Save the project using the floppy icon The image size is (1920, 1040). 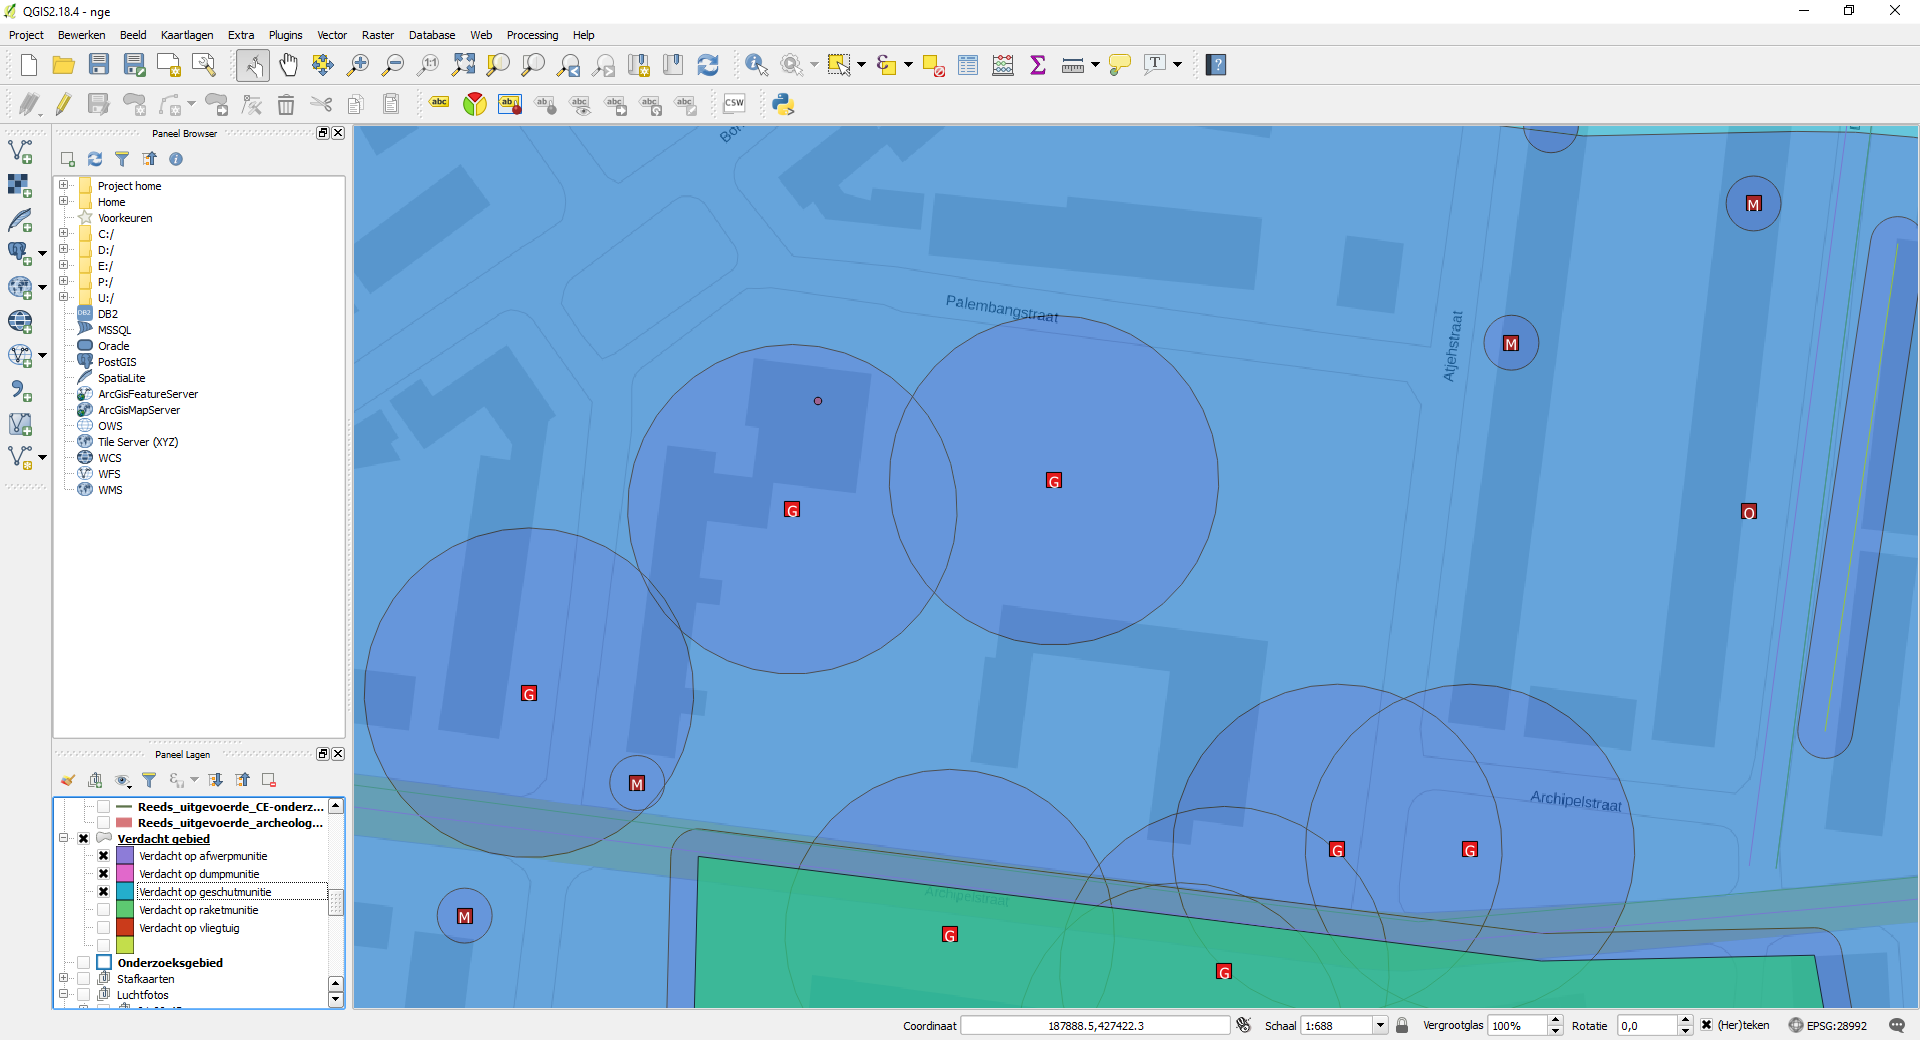(x=99, y=65)
